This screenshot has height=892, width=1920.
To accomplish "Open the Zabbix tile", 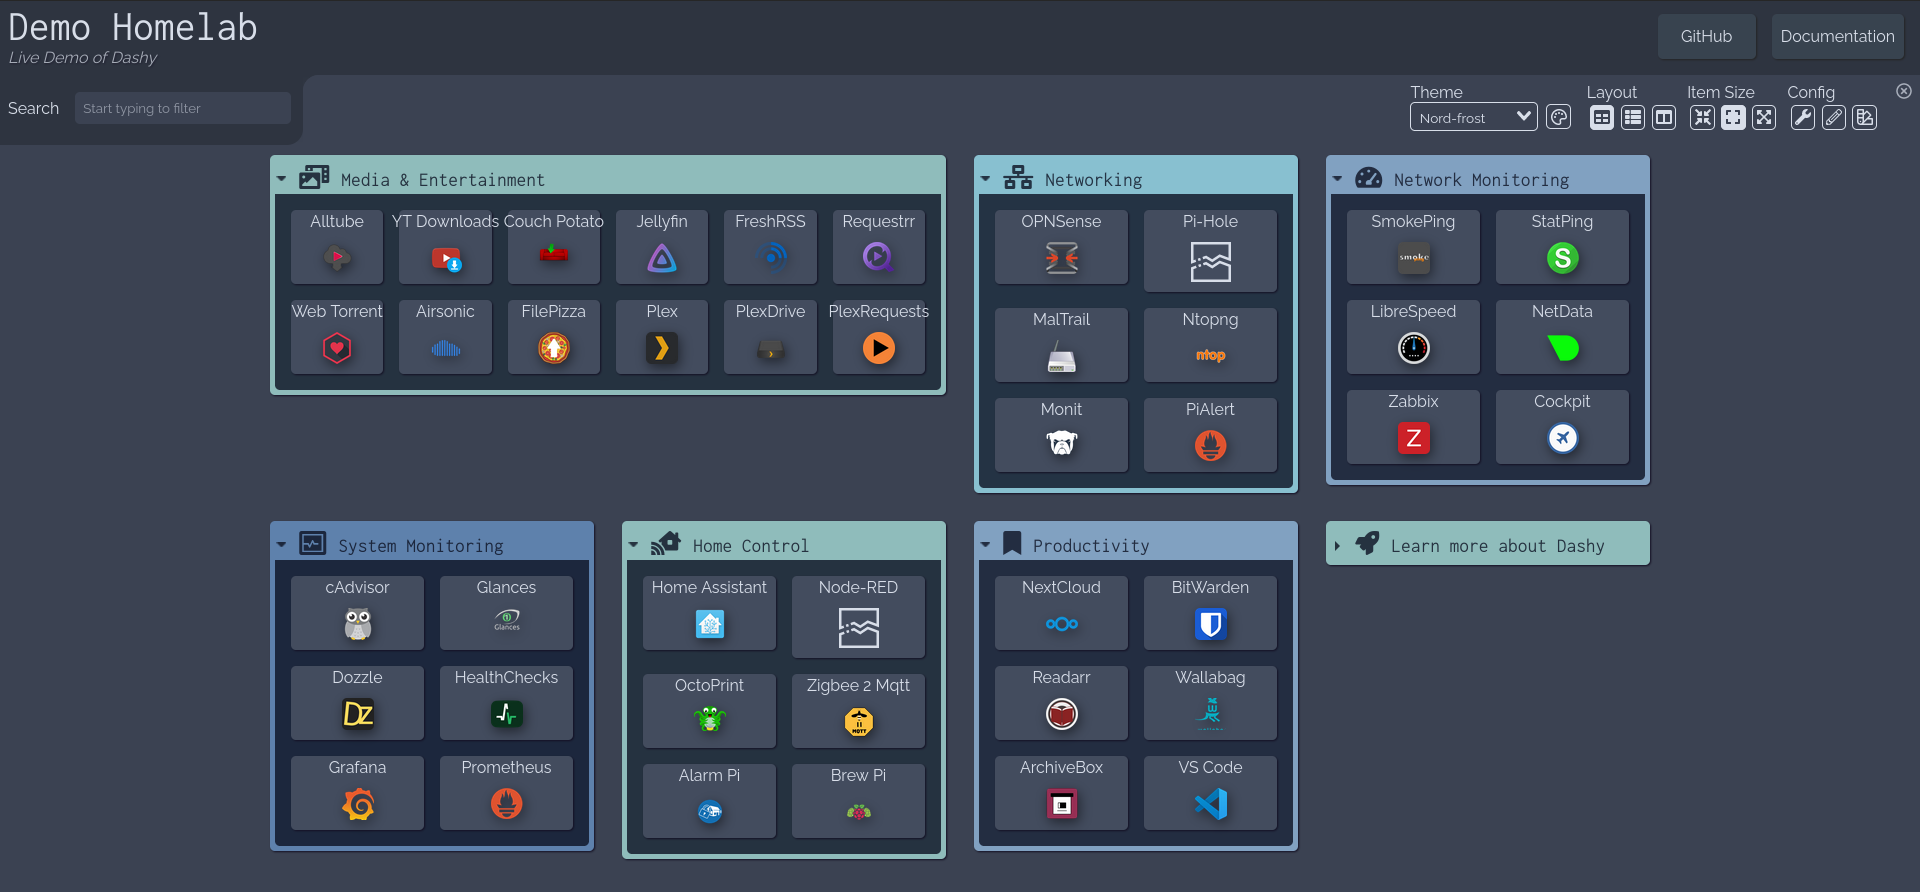I will (1413, 426).
